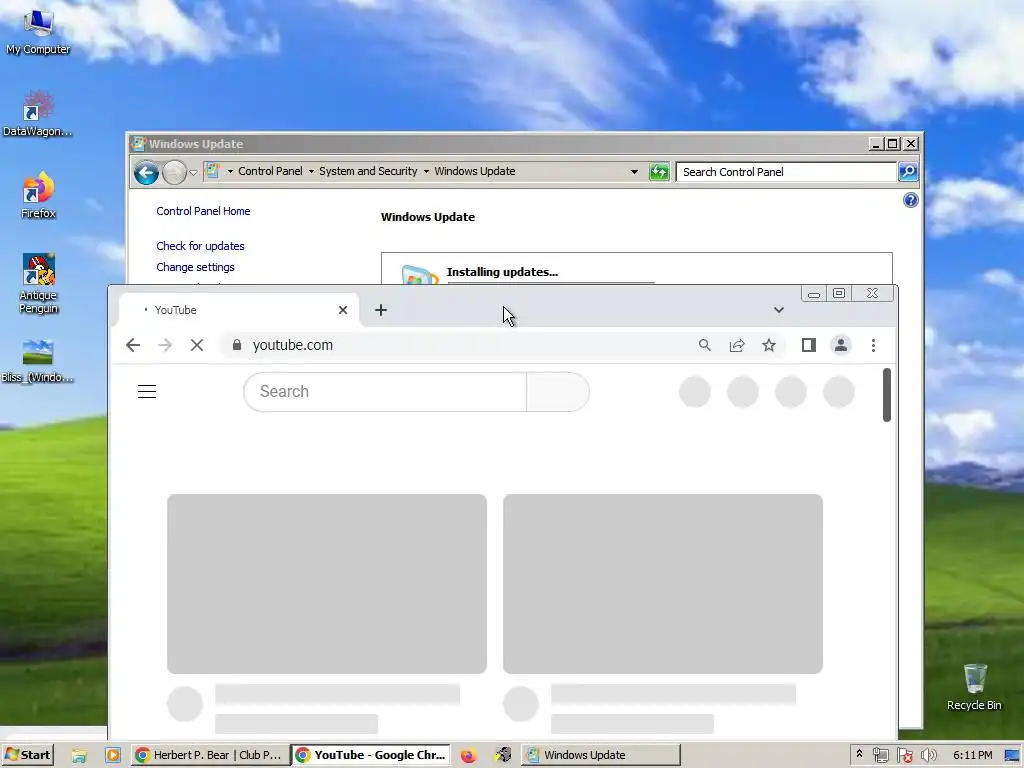Open the Recycle Bin
The height and width of the screenshot is (768, 1024).
pyautogui.click(x=974, y=687)
